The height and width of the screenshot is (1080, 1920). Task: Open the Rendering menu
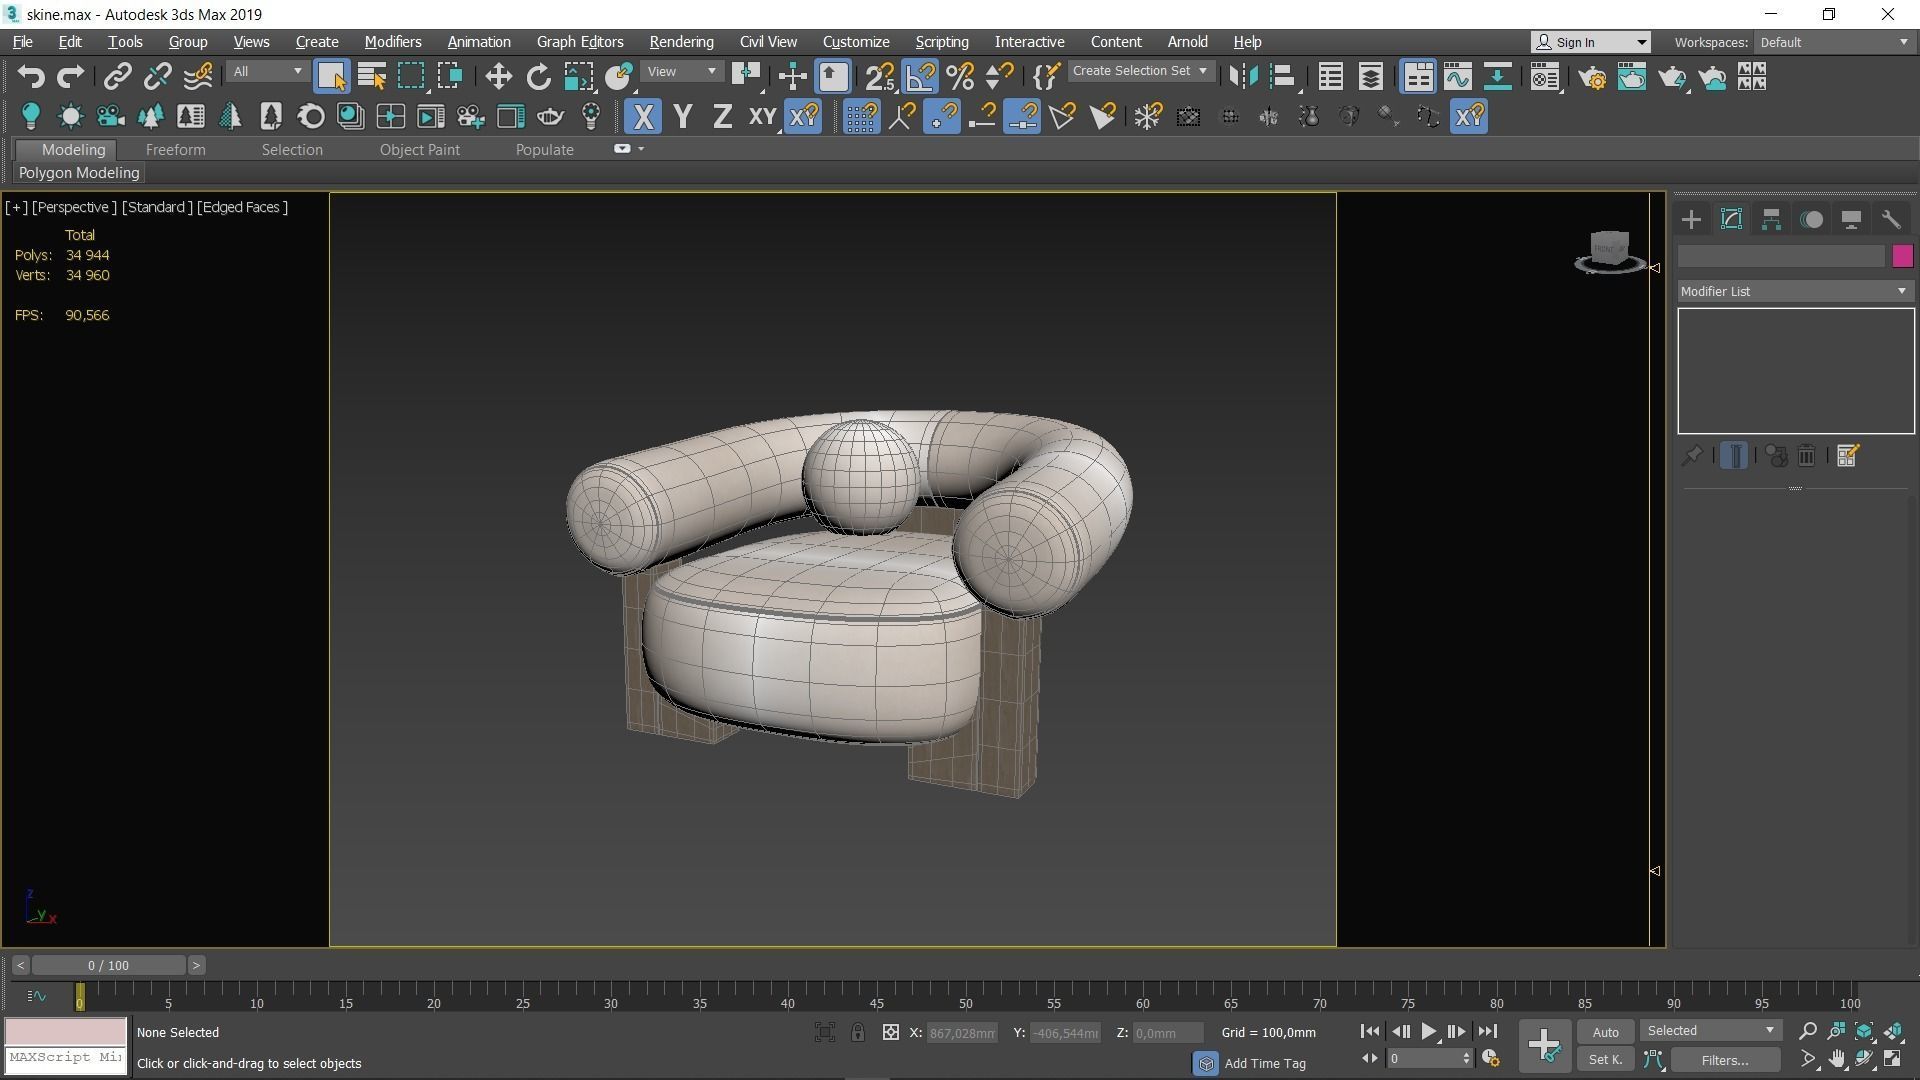point(681,42)
